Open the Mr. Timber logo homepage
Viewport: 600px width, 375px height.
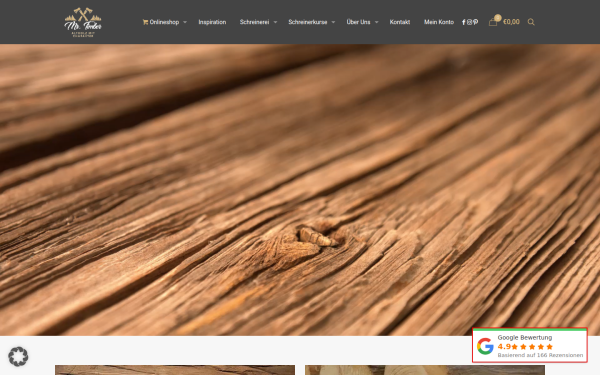[83, 22]
